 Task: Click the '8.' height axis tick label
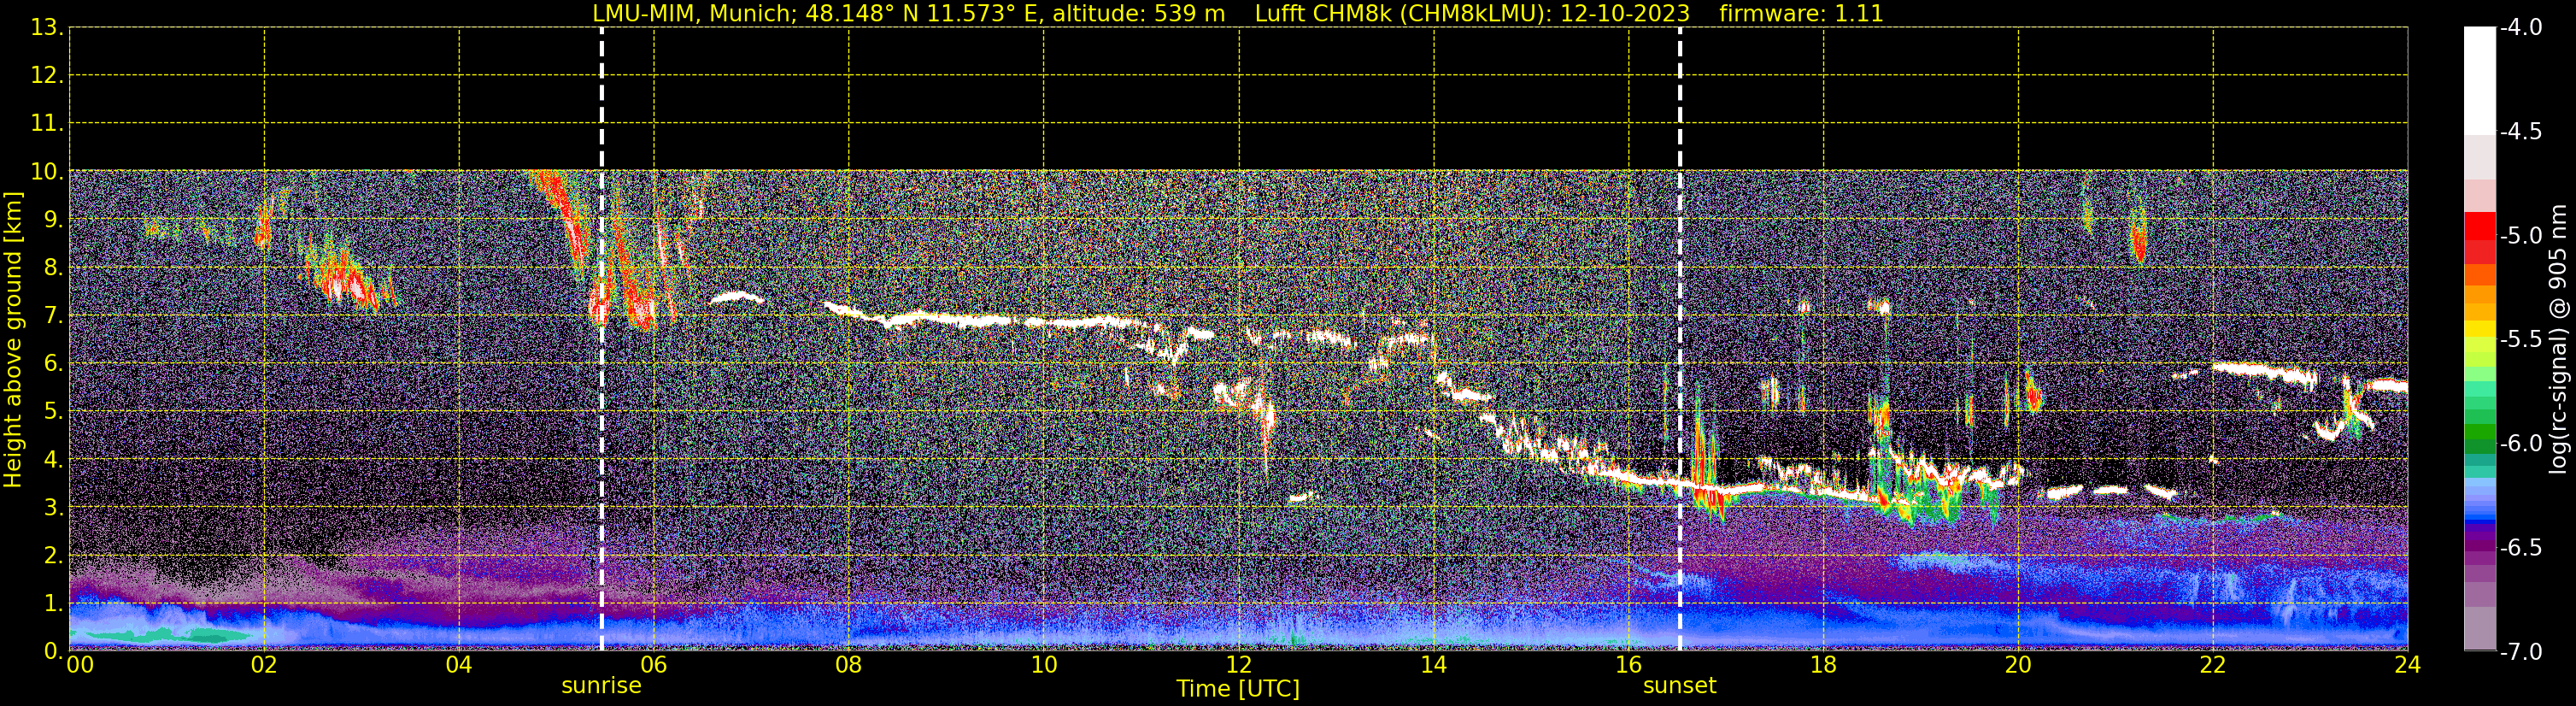pos(52,268)
